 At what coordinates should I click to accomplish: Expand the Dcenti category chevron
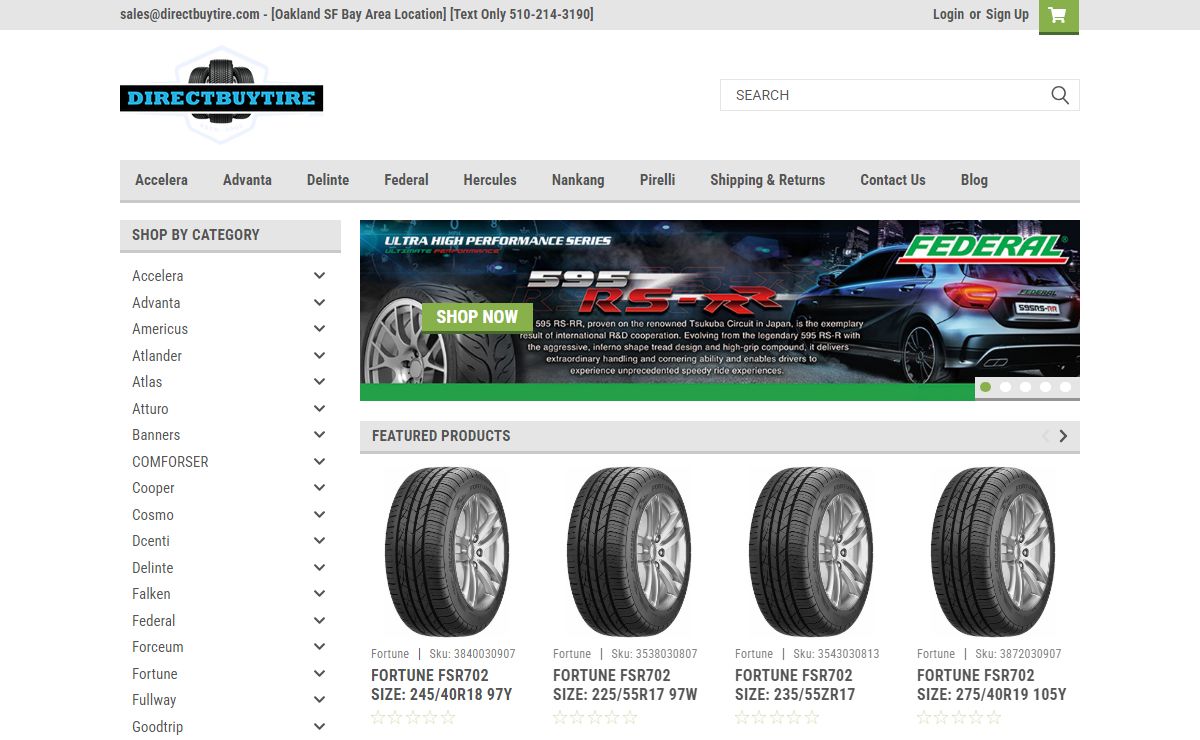point(319,541)
